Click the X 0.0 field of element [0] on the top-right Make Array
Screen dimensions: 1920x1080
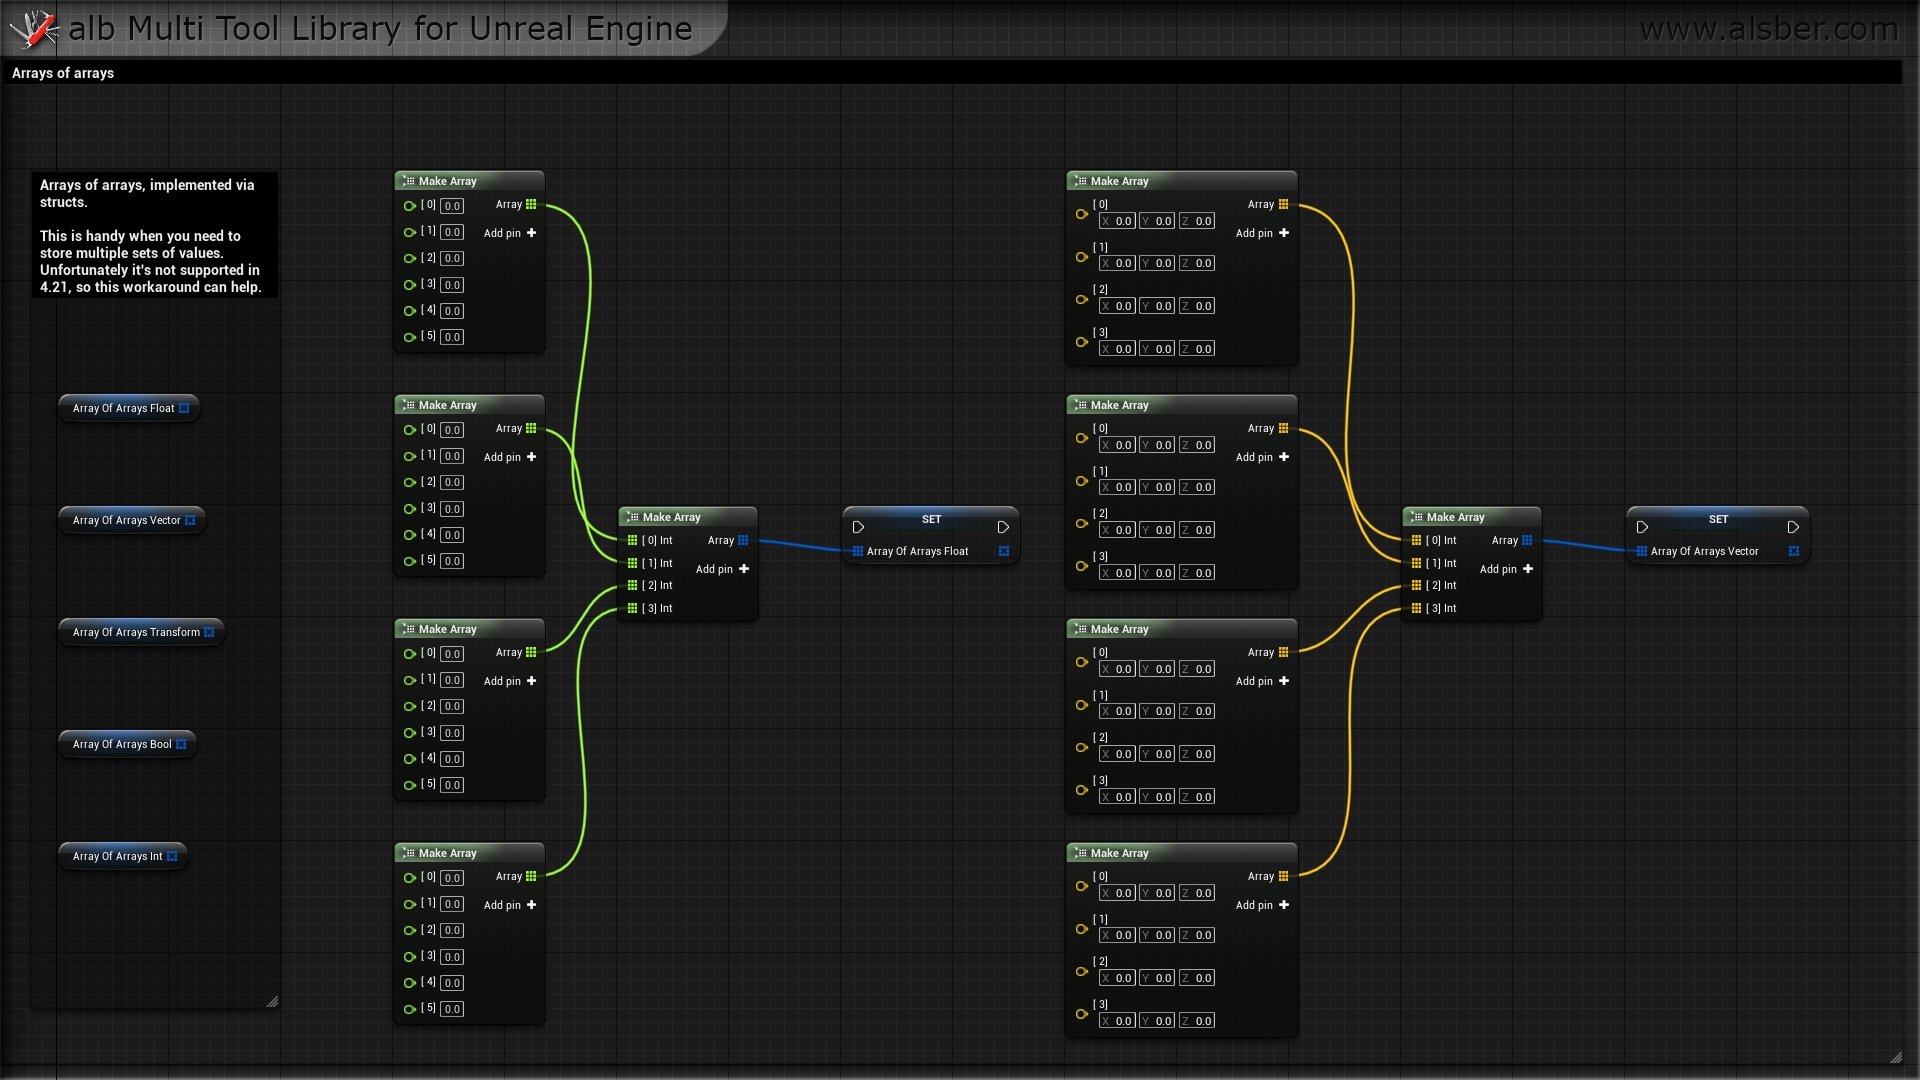(x=1119, y=221)
